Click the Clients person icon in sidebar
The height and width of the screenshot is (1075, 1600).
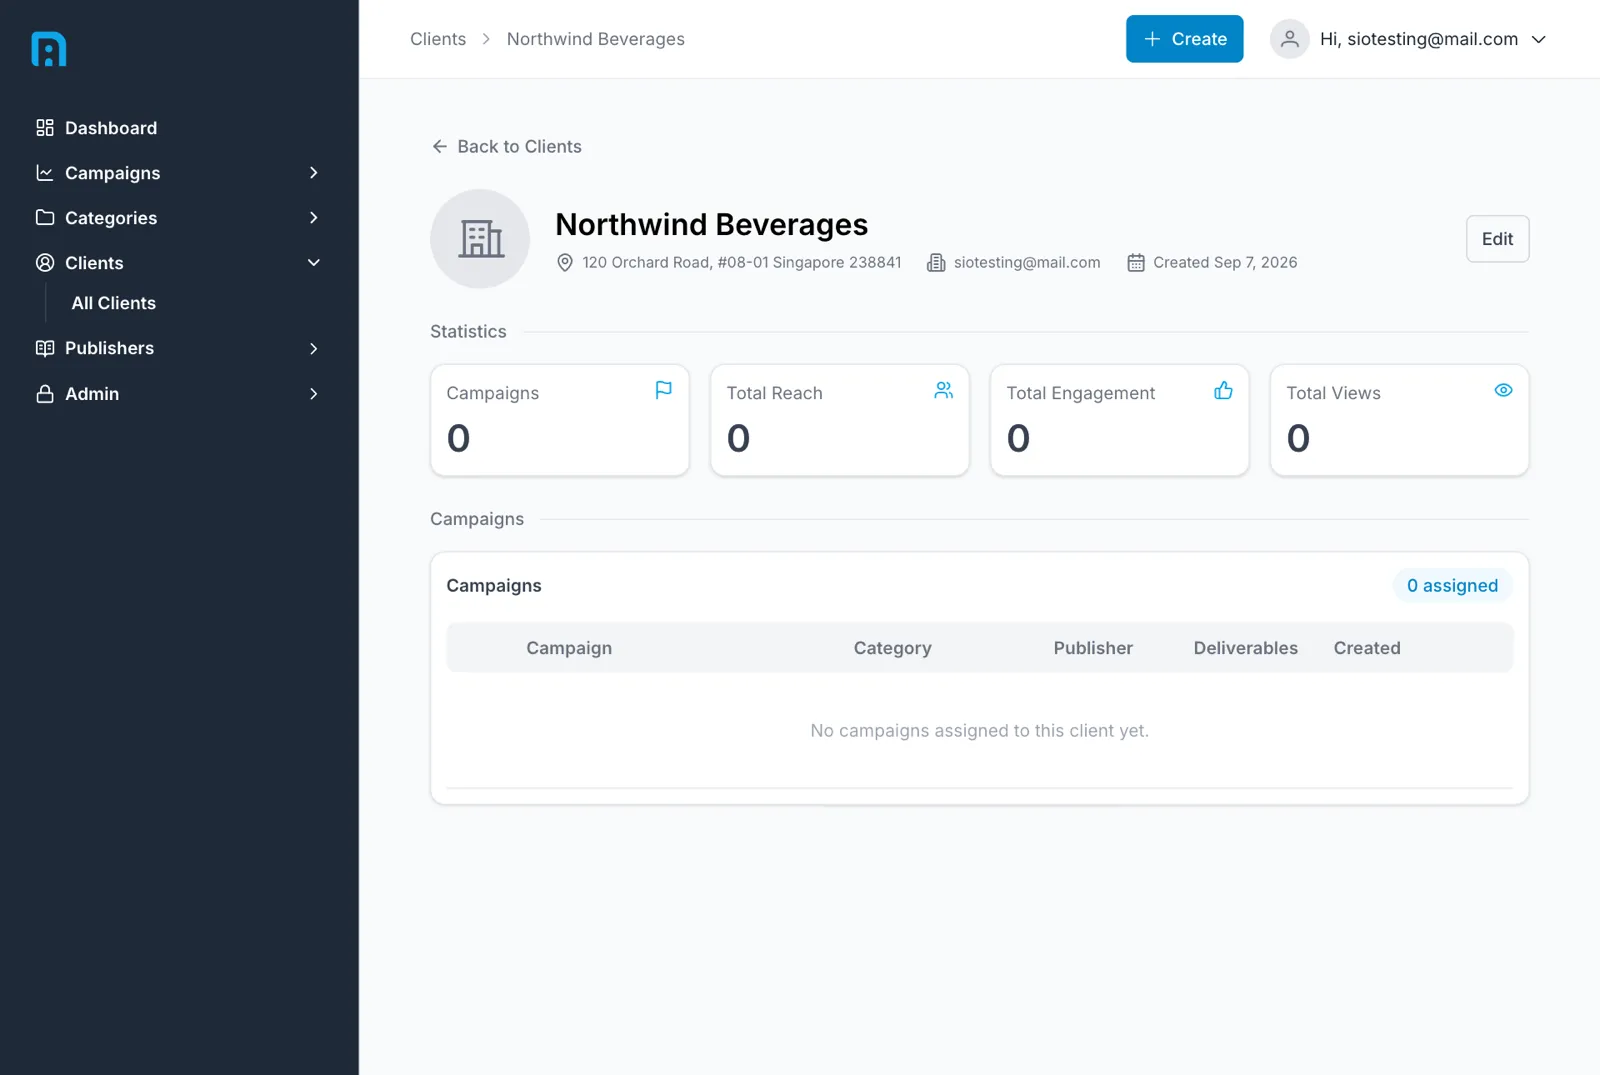coord(45,263)
